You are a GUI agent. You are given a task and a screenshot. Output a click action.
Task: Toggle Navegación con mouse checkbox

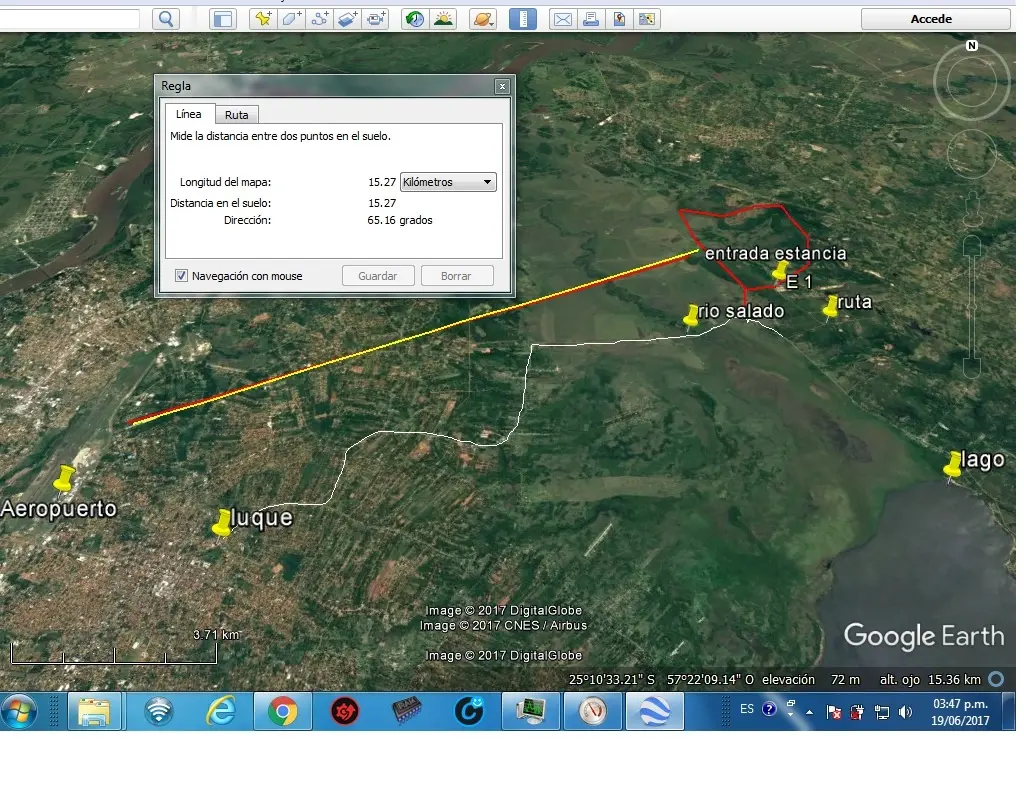(182, 276)
